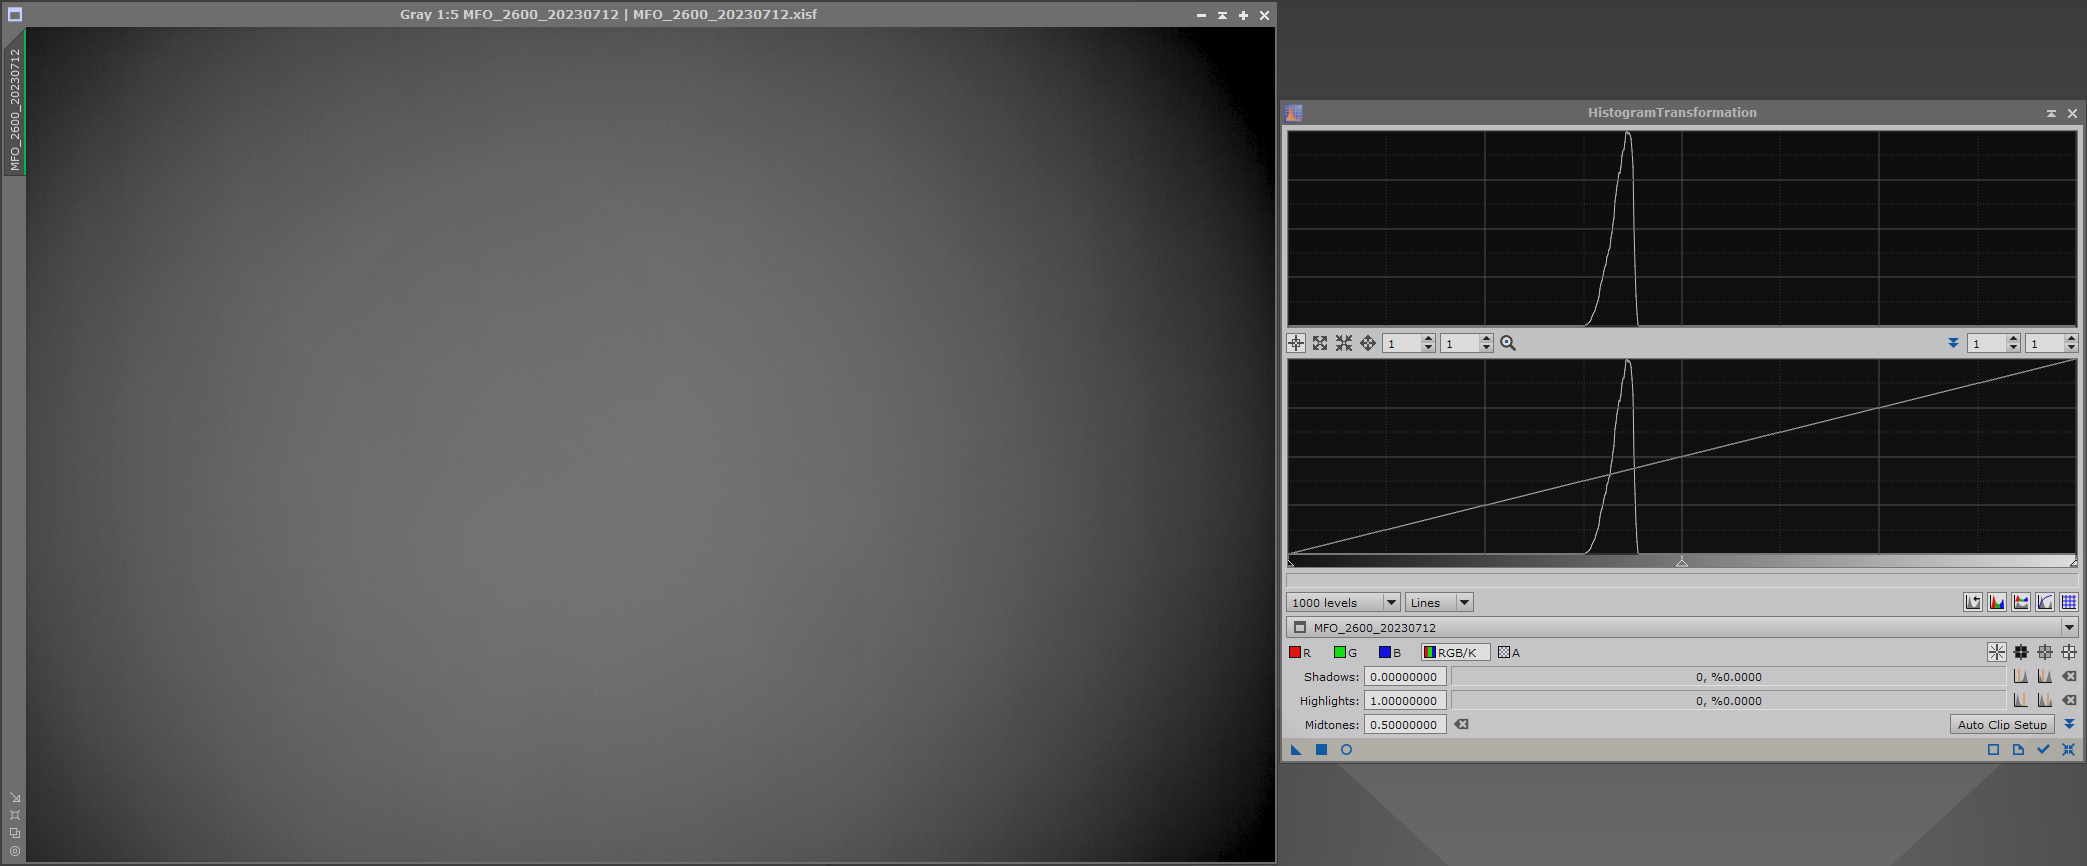The width and height of the screenshot is (2087, 866).
Task: Select the gray midtones readout icon
Action: point(2045,652)
